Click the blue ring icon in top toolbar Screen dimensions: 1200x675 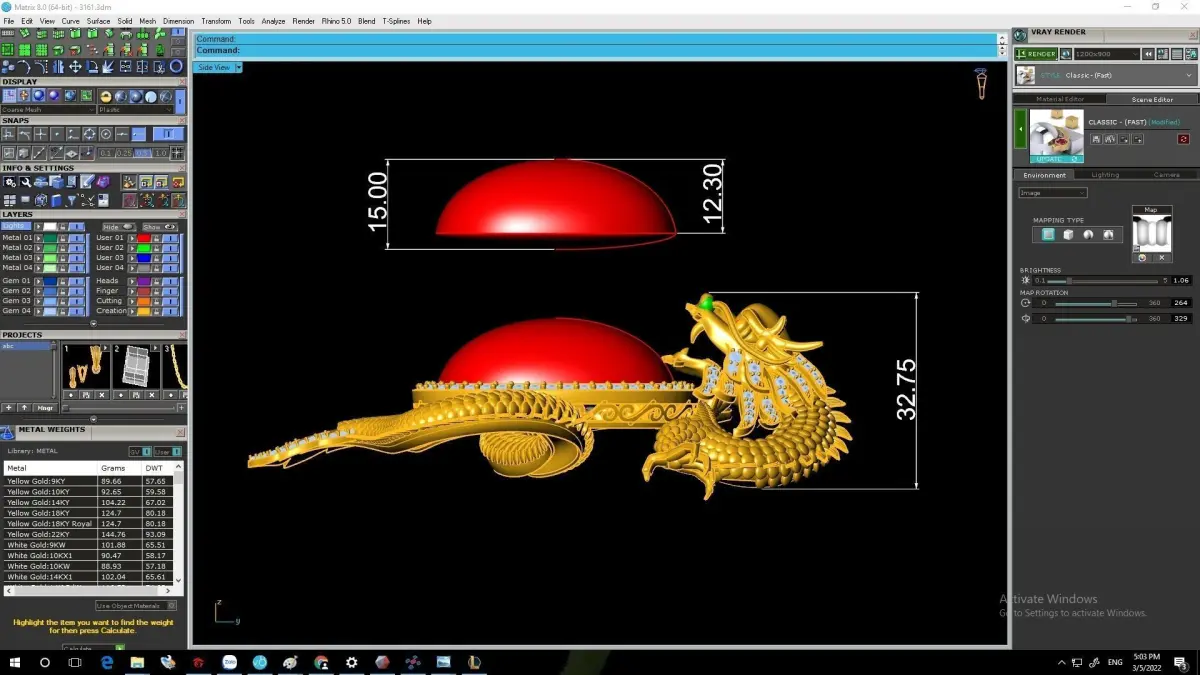click(x=176, y=67)
